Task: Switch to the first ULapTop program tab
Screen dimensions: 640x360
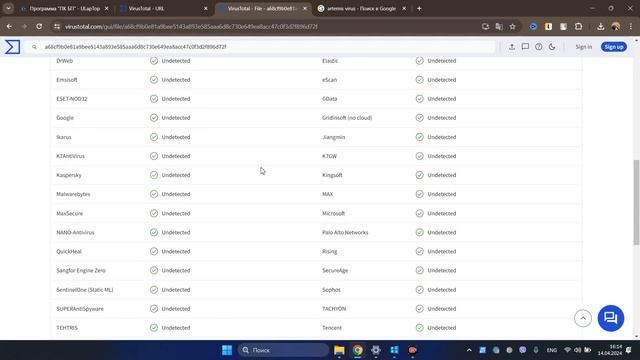Action: point(64,8)
